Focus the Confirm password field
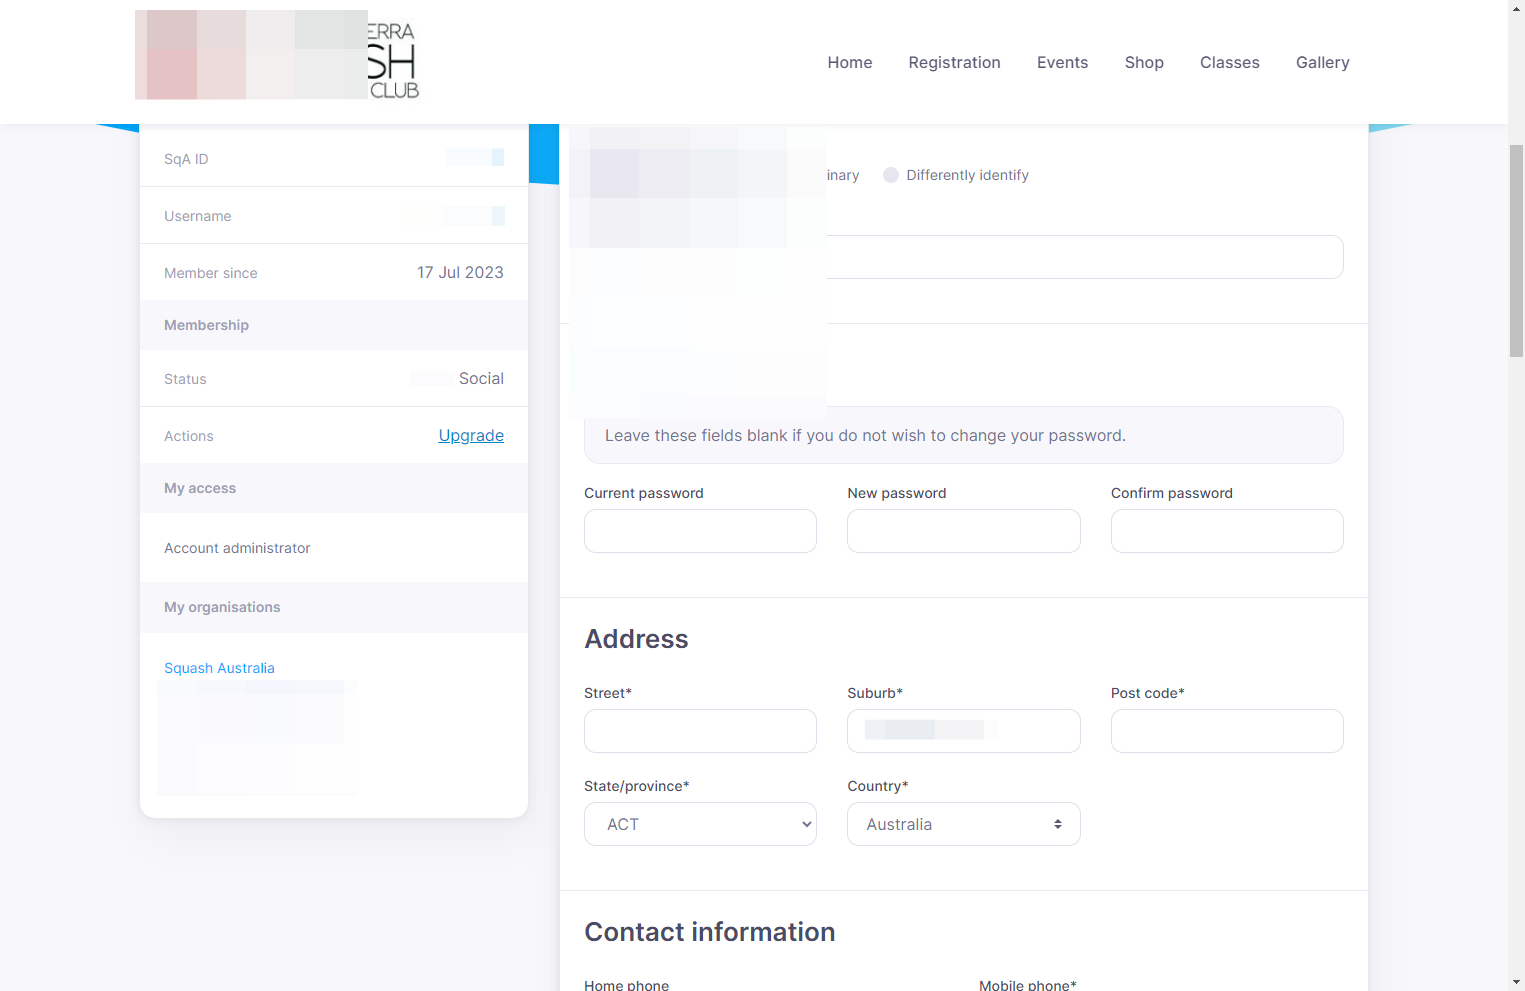The image size is (1525, 991). [x=1227, y=531]
